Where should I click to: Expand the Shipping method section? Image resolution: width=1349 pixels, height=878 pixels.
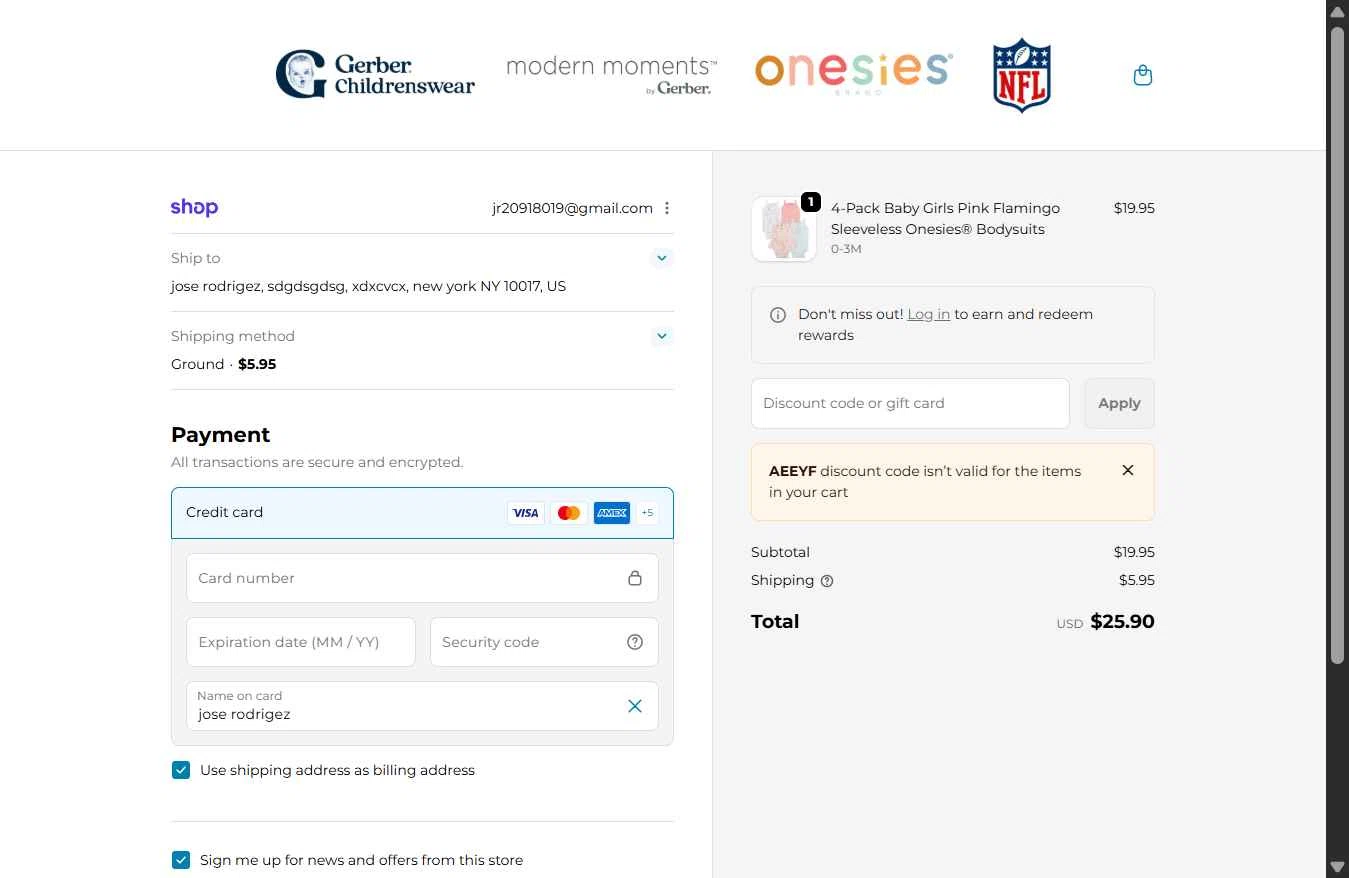coord(661,336)
